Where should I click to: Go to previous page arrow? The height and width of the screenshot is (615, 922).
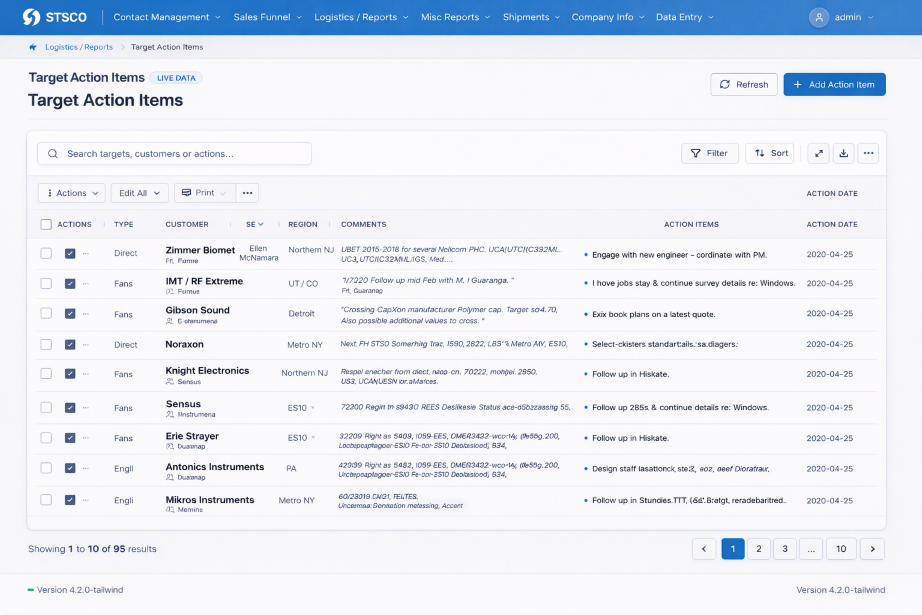(704, 549)
